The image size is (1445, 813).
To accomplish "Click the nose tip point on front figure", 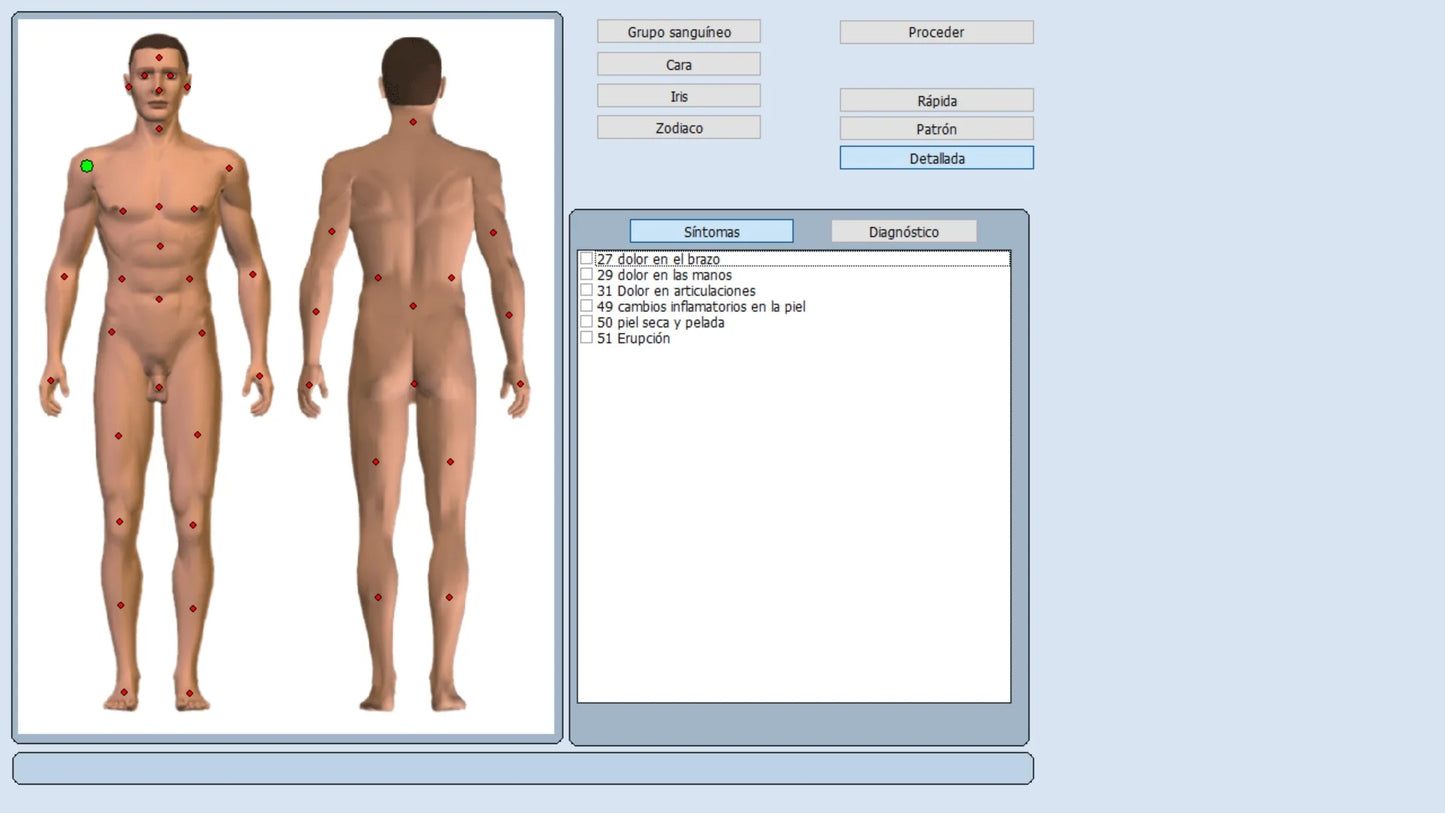I will 159,91.
